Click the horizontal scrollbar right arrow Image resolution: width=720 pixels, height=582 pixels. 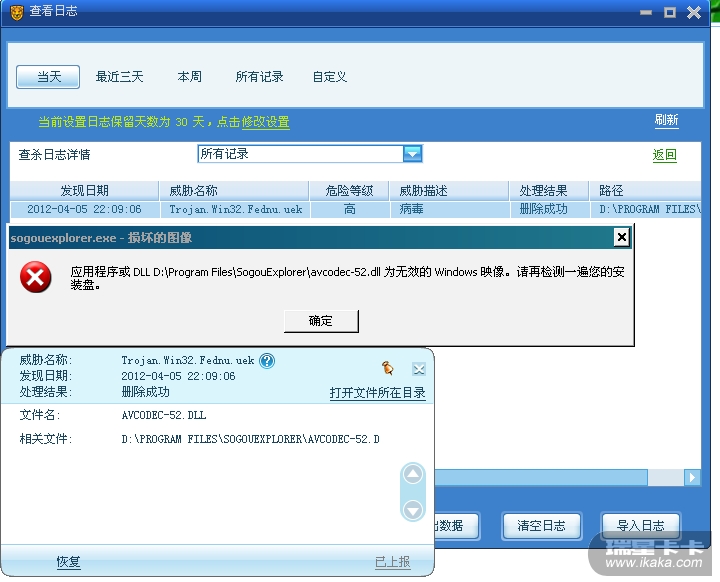point(692,478)
